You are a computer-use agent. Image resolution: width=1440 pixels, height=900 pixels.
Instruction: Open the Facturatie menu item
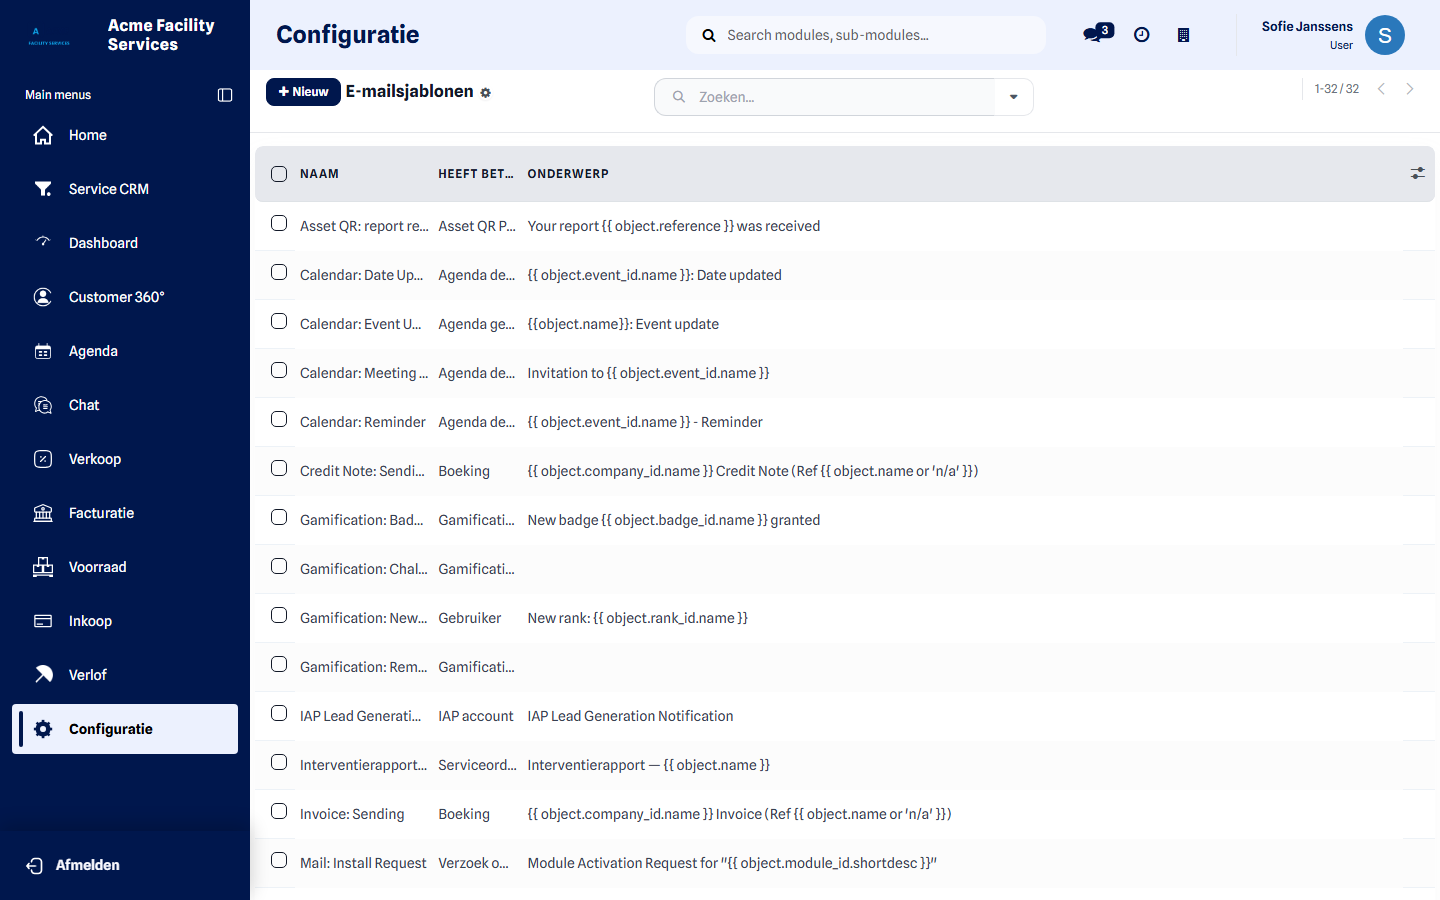125,513
